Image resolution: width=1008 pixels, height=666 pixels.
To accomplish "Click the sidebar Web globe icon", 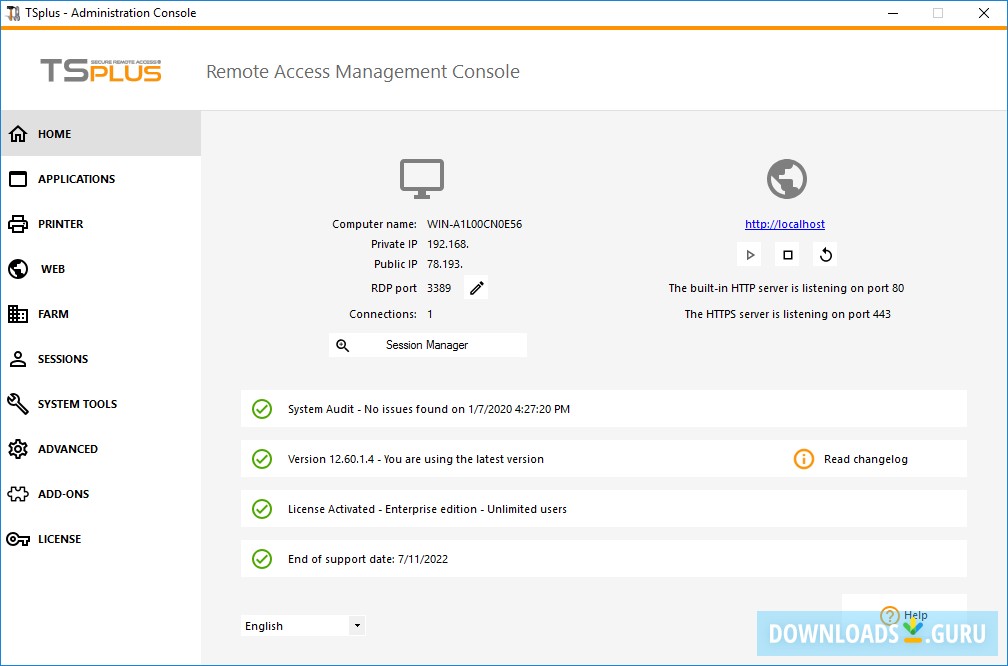I will [x=18, y=269].
